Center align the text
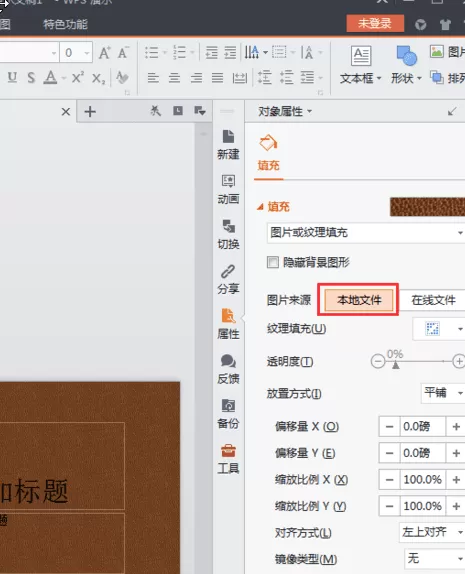The height and width of the screenshot is (574, 465). pyautogui.click(x=174, y=78)
